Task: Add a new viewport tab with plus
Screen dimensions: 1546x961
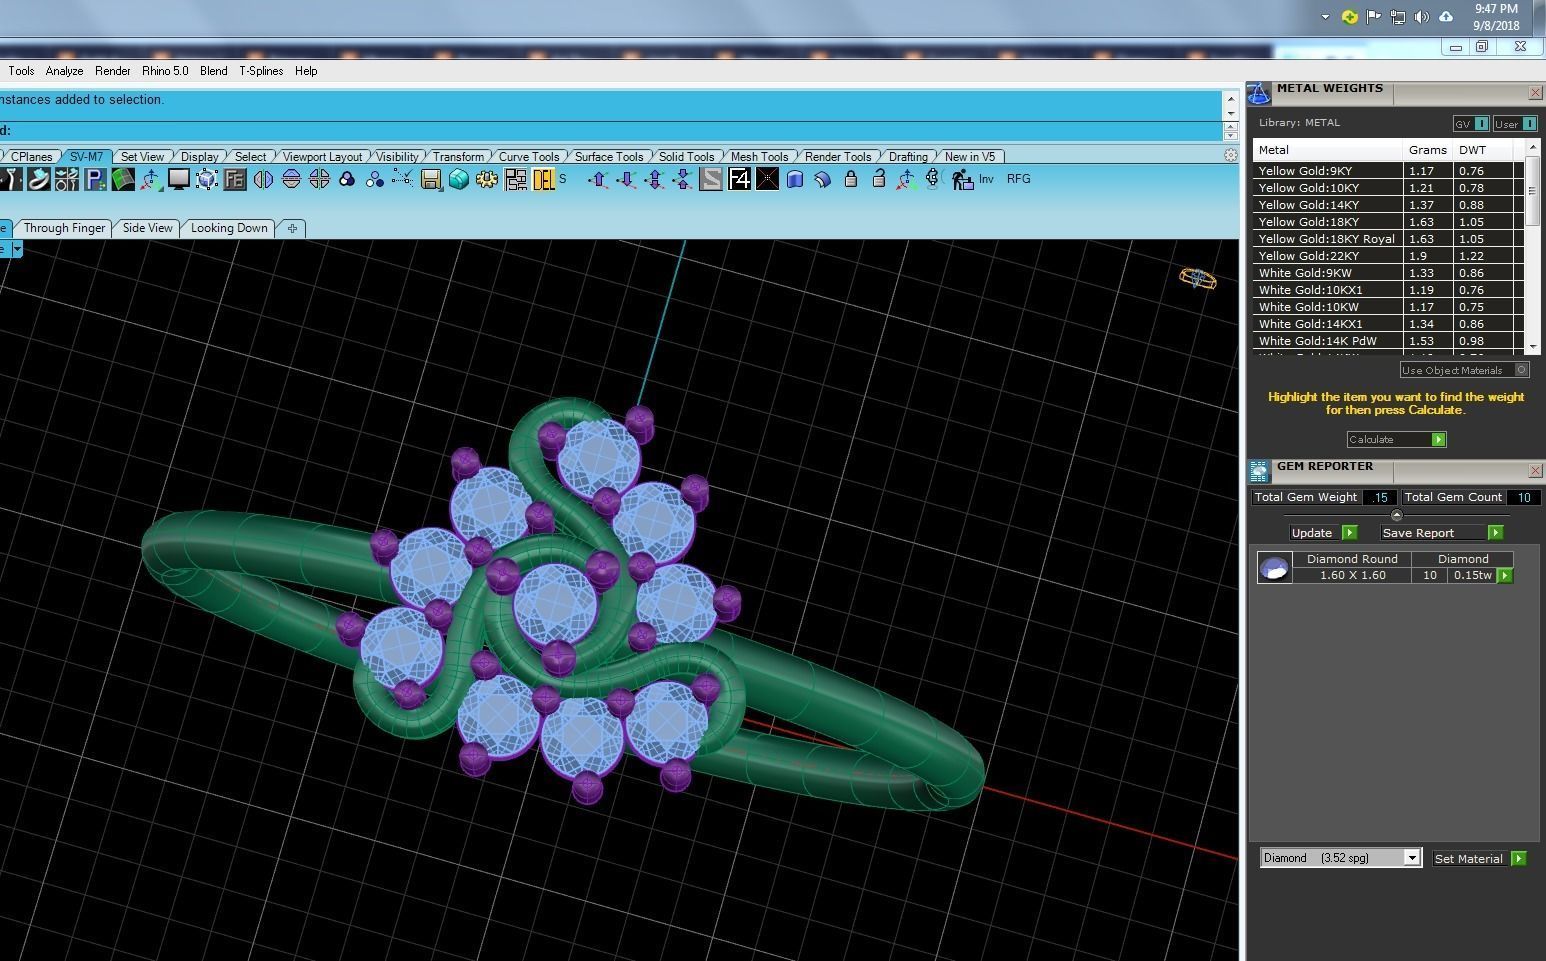Action: coord(292,228)
